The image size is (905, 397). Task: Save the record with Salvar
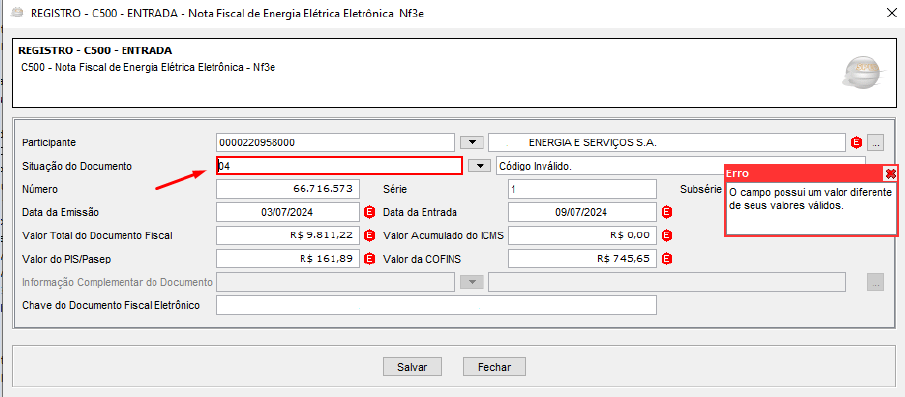pyautogui.click(x=412, y=366)
